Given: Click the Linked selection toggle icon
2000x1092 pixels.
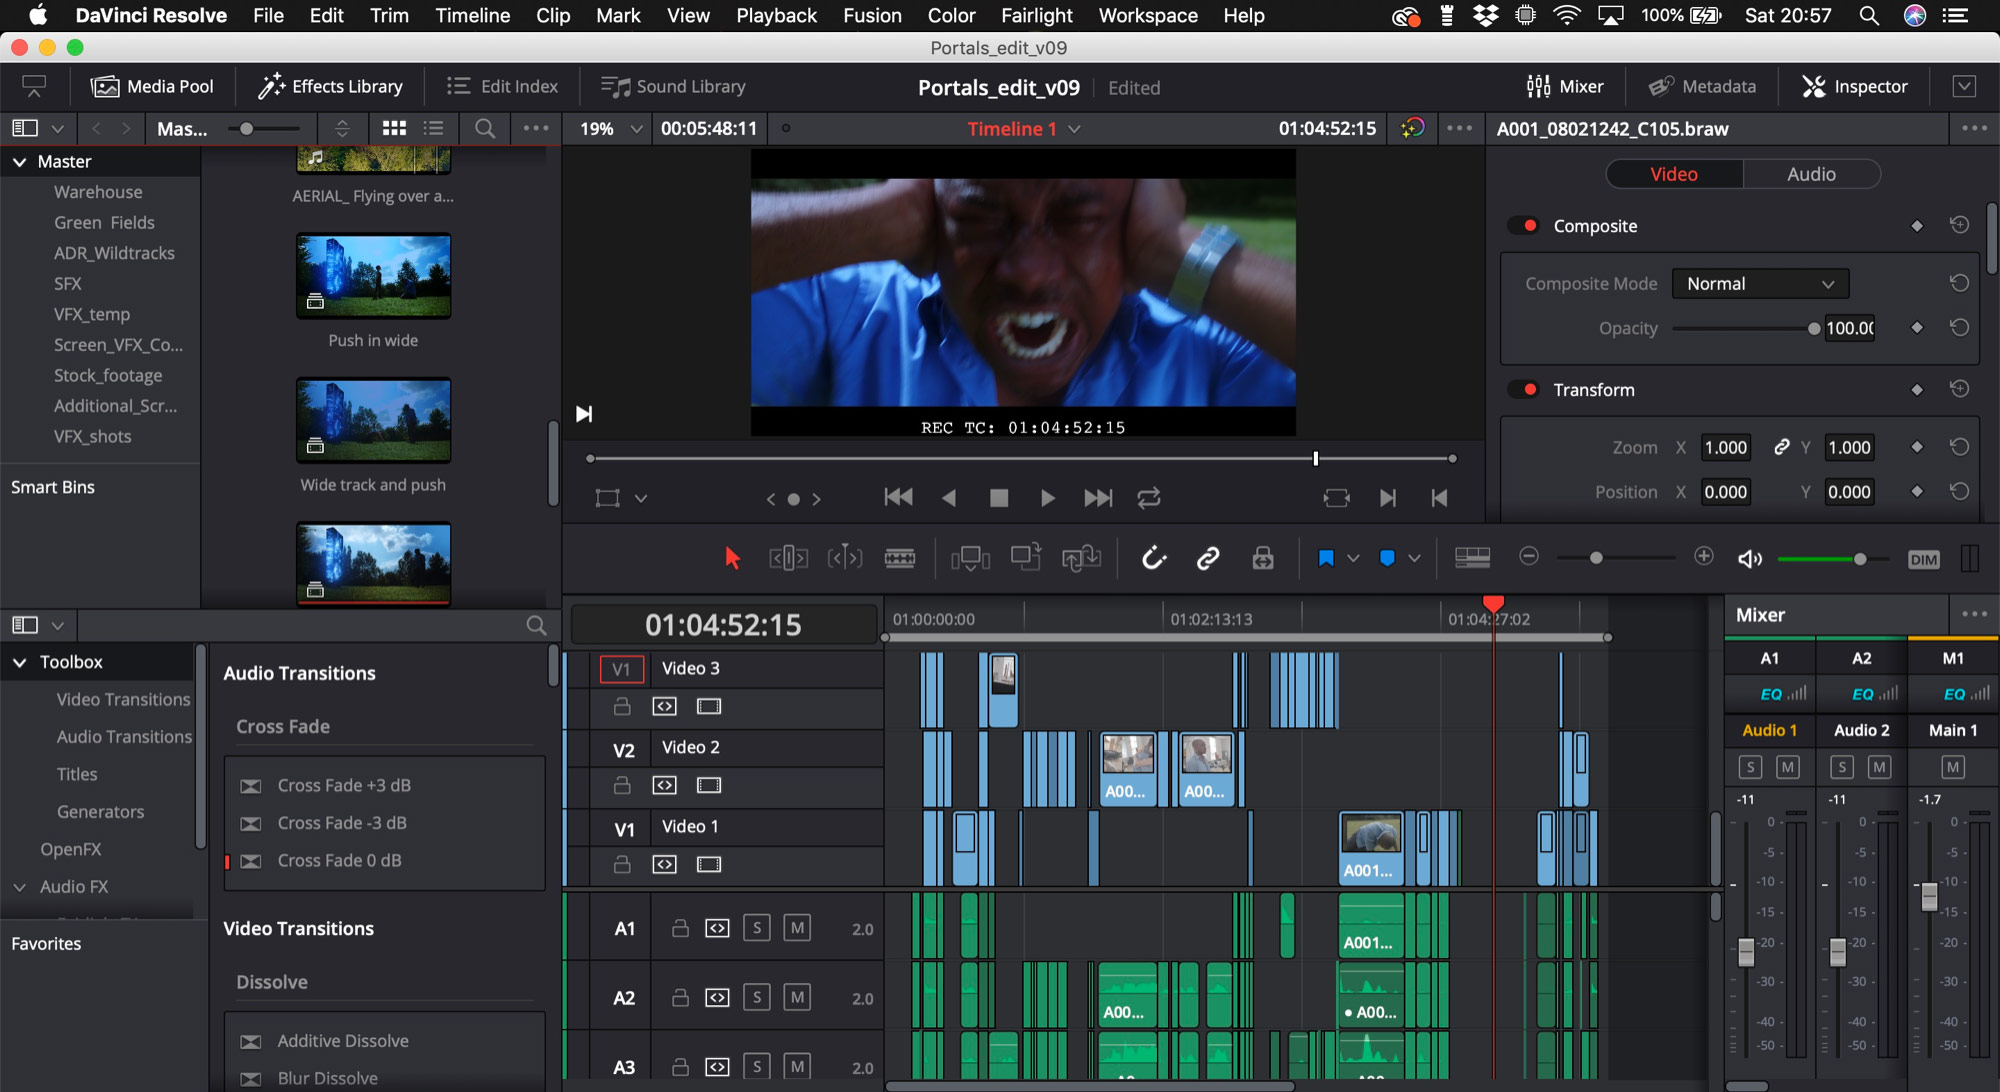Looking at the screenshot, I should point(1207,557).
